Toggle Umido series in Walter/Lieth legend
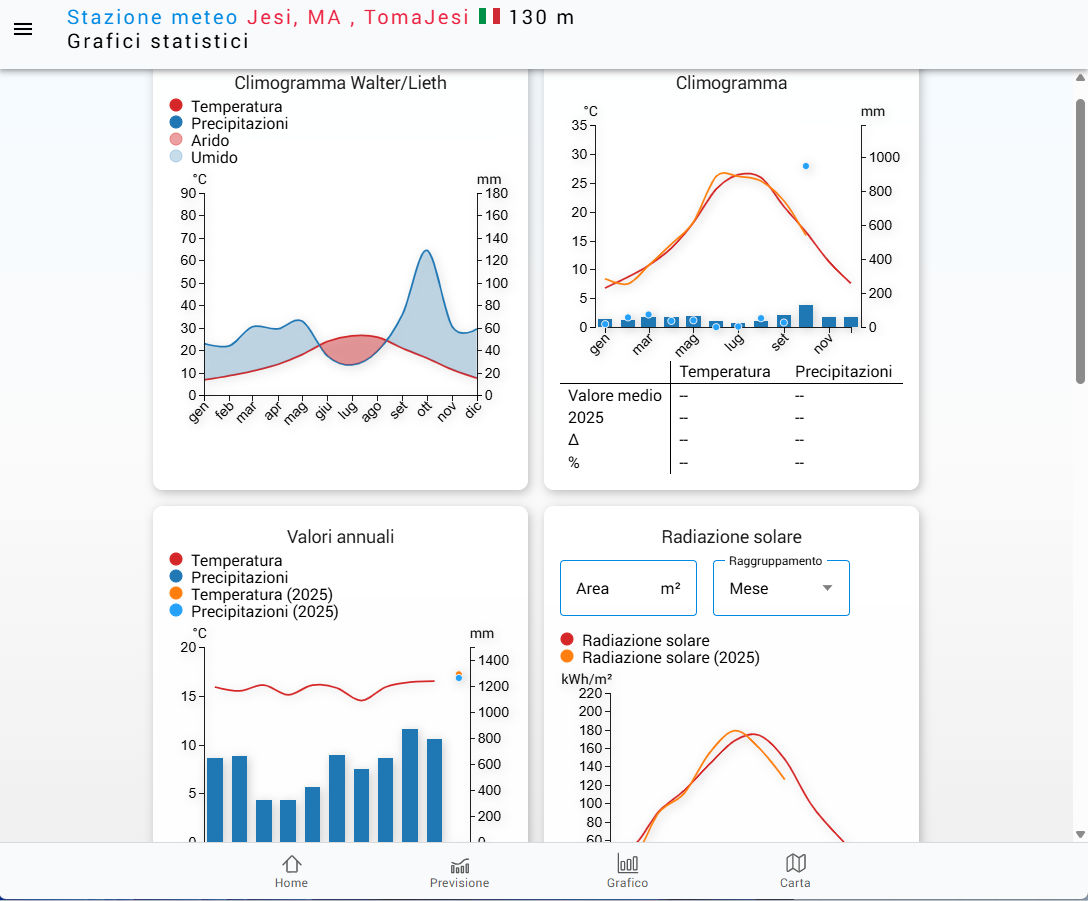The width and height of the screenshot is (1088, 901). pos(214,158)
